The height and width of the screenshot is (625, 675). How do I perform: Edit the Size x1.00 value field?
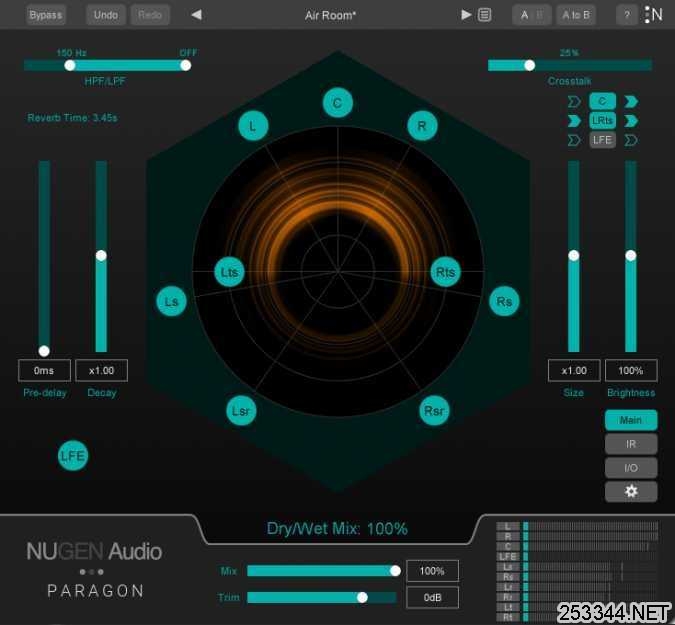click(x=574, y=370)
